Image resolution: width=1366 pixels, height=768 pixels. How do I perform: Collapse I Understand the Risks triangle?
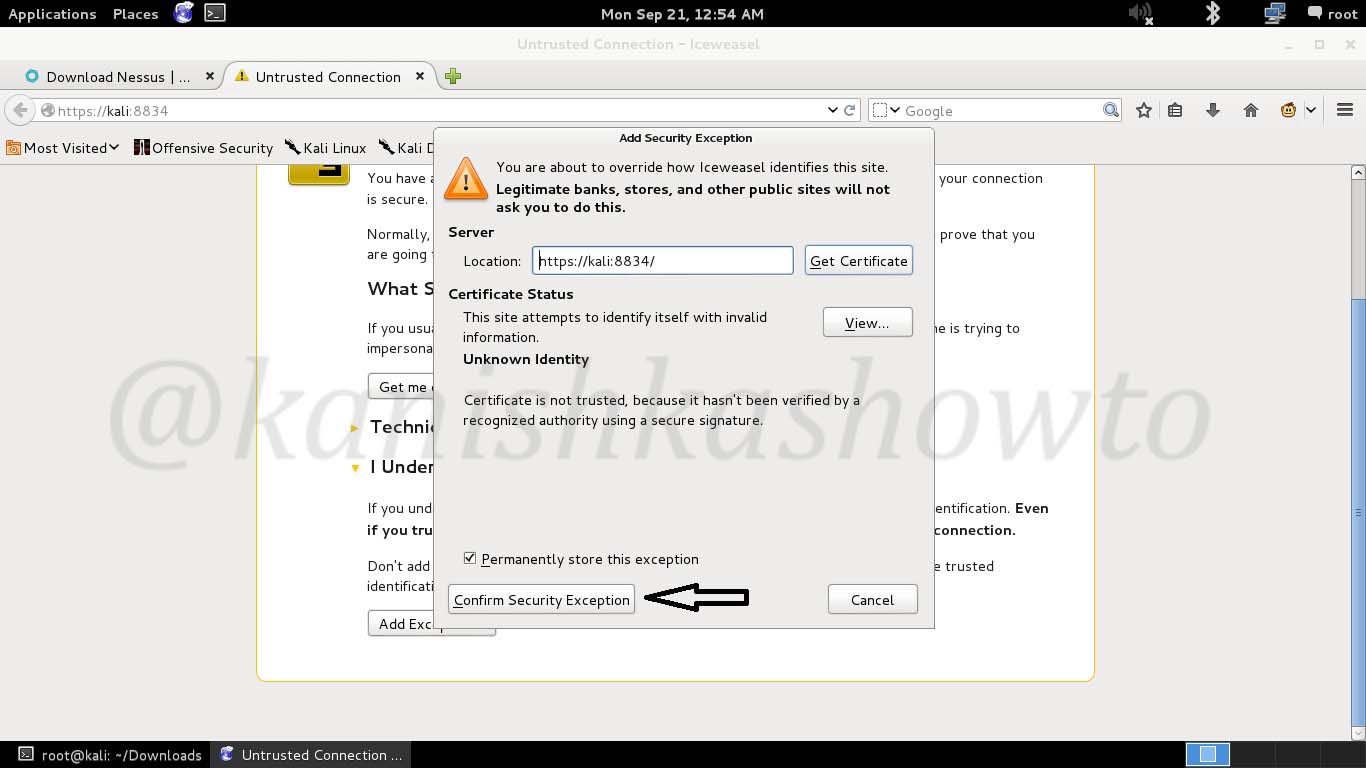pos(355,468)
